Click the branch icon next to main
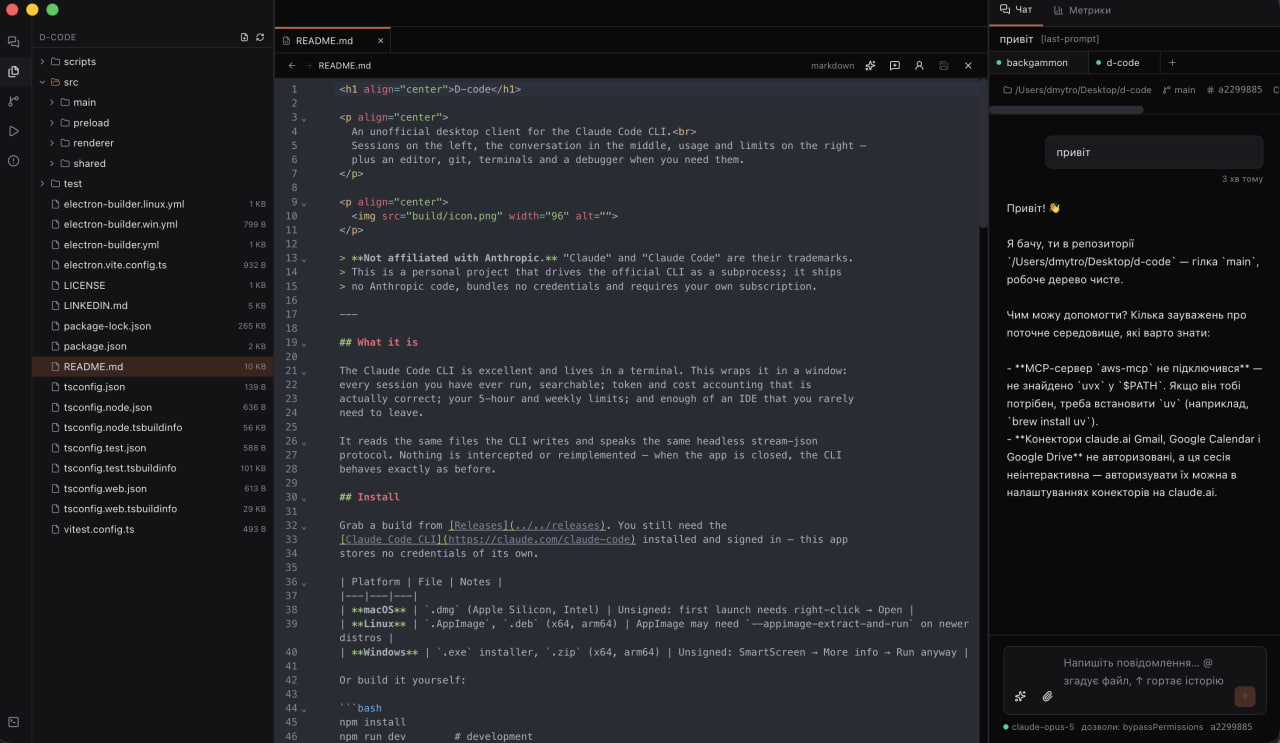1280x743 pixels. (1166, 90)
